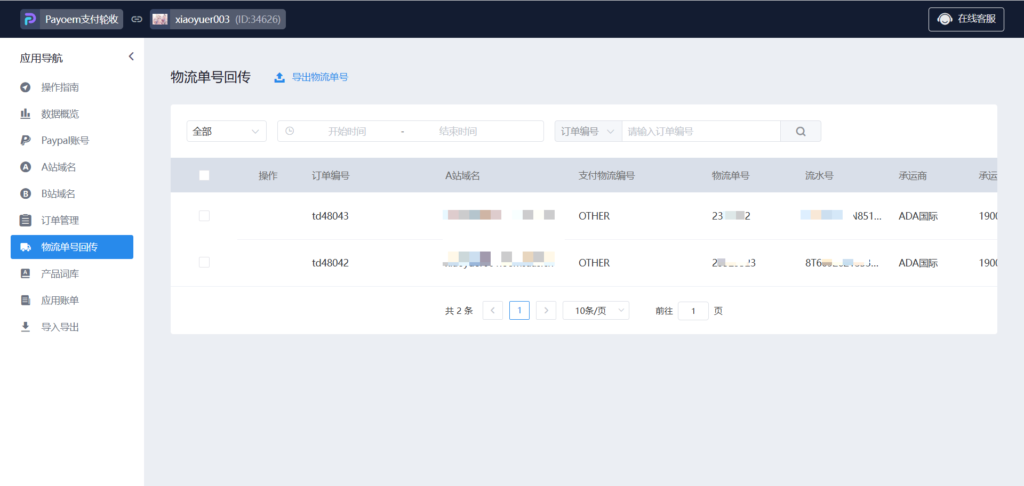Check the box for order td48043
The image size is (1024, 486).
click(204, 216)
